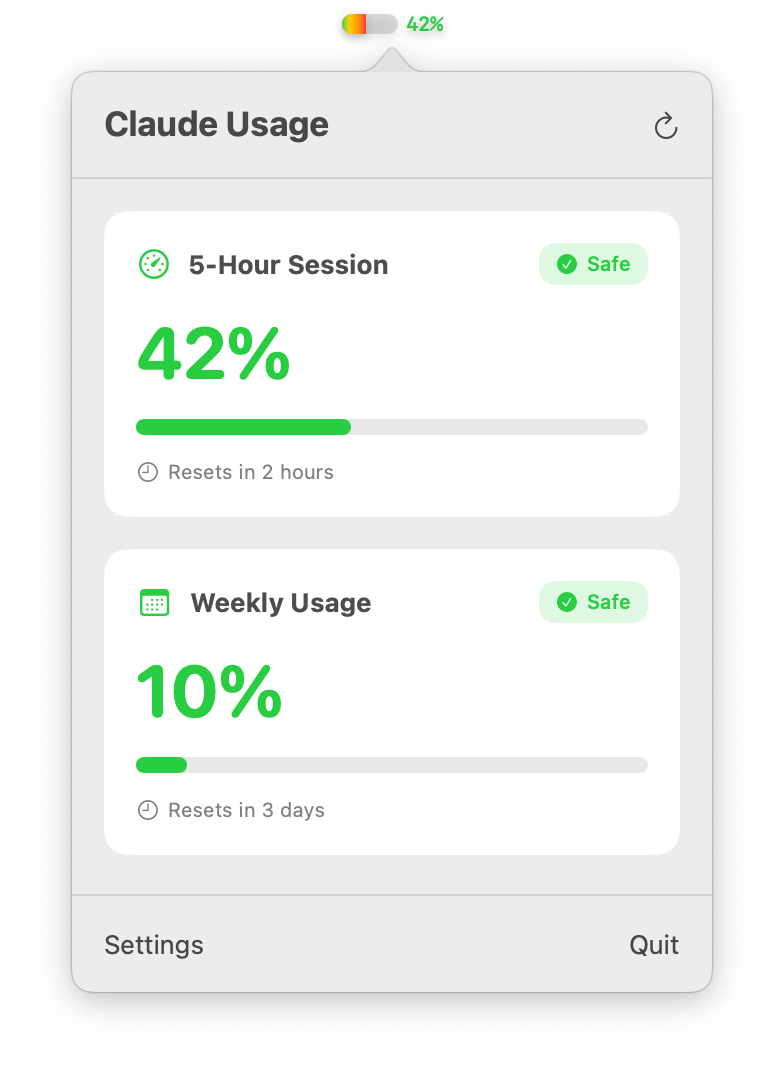Click the large 42% session figure

pos(214,353)
